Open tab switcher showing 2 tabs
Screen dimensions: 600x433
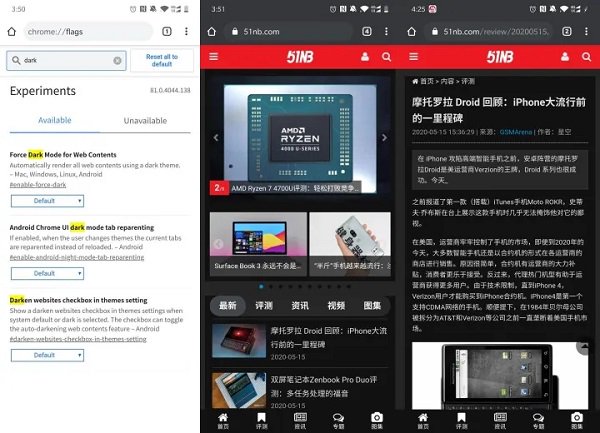[567, 31]
